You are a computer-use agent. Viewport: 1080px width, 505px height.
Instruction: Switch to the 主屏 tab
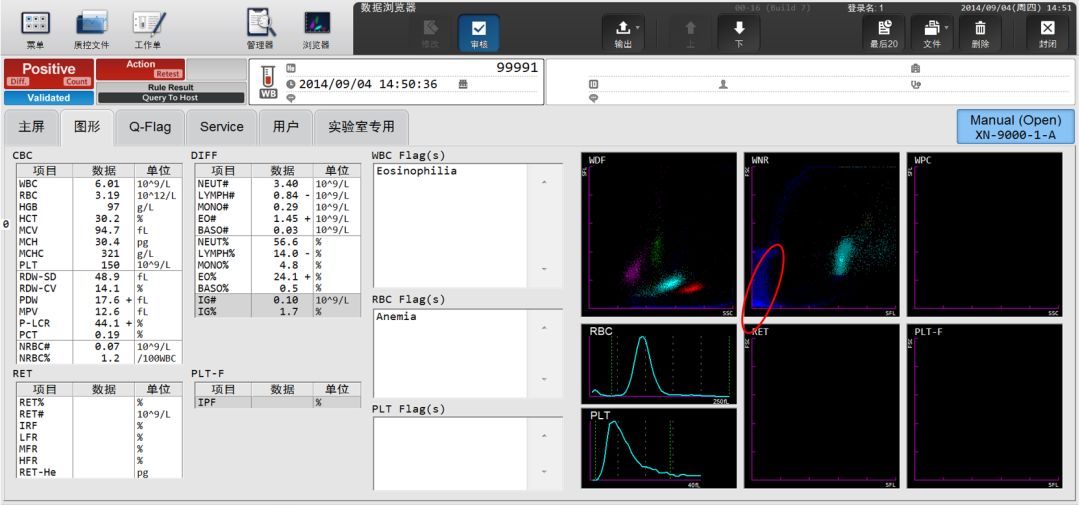click(31, 127)
